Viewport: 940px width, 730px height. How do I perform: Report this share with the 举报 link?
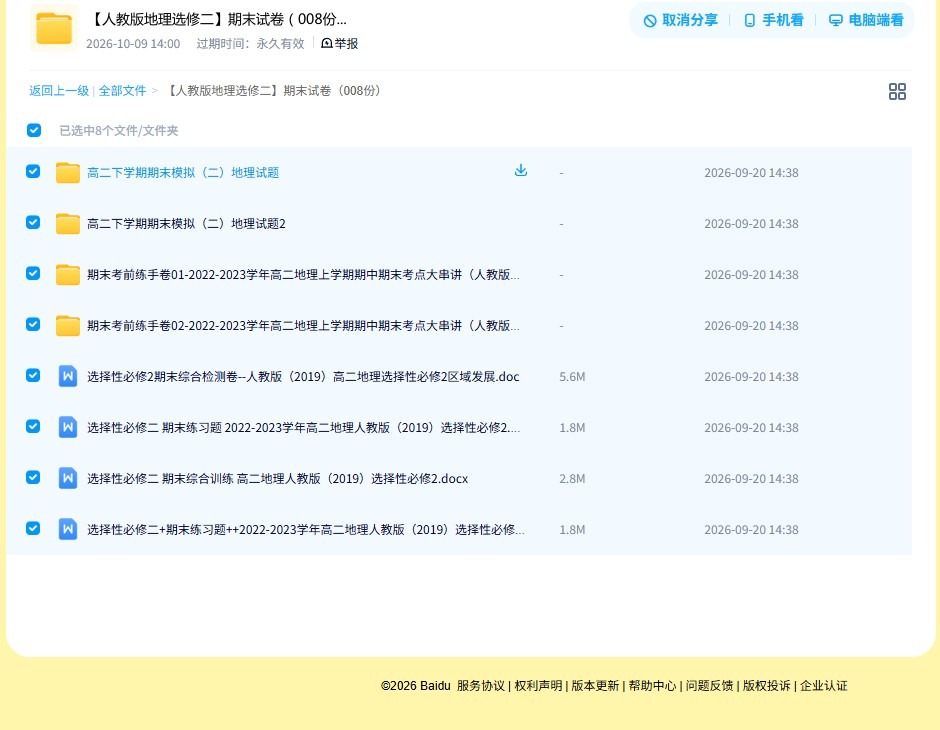(x=340, y=43)
